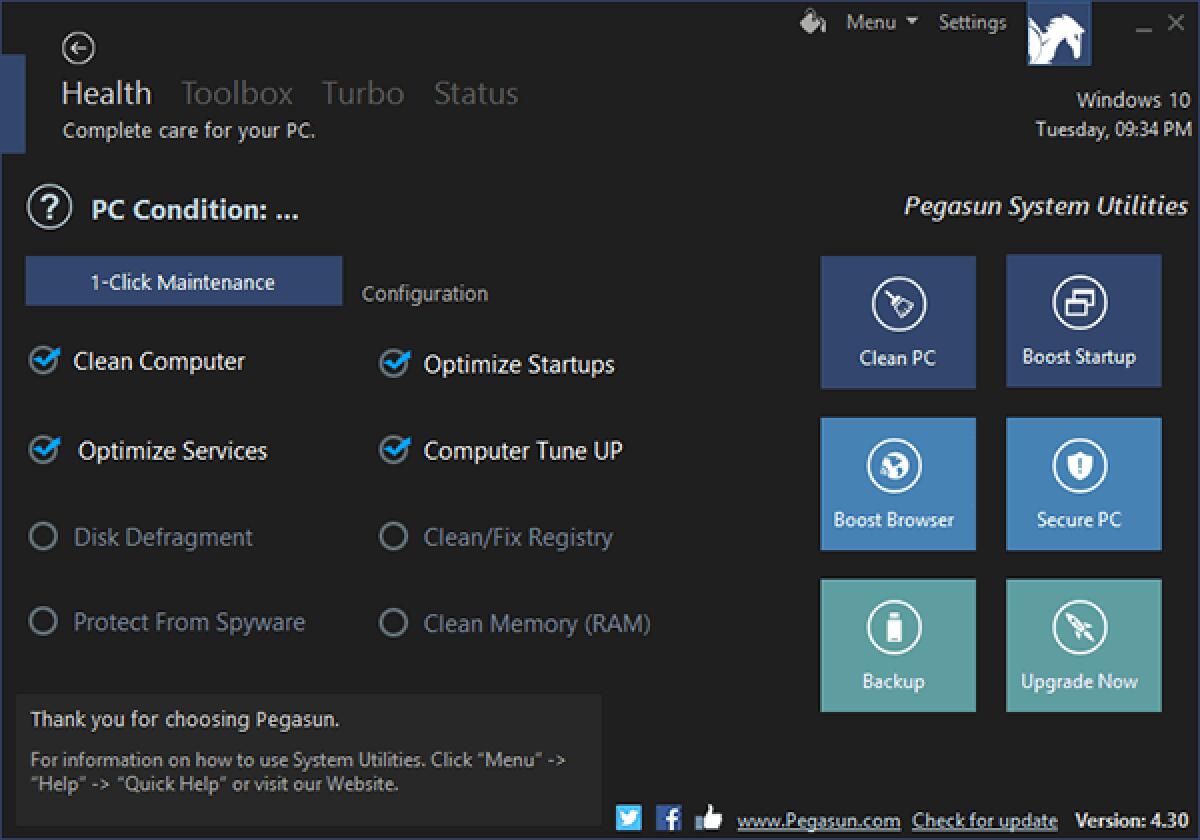Click the thumbs-up icon in footer

[x=708, y=818]
